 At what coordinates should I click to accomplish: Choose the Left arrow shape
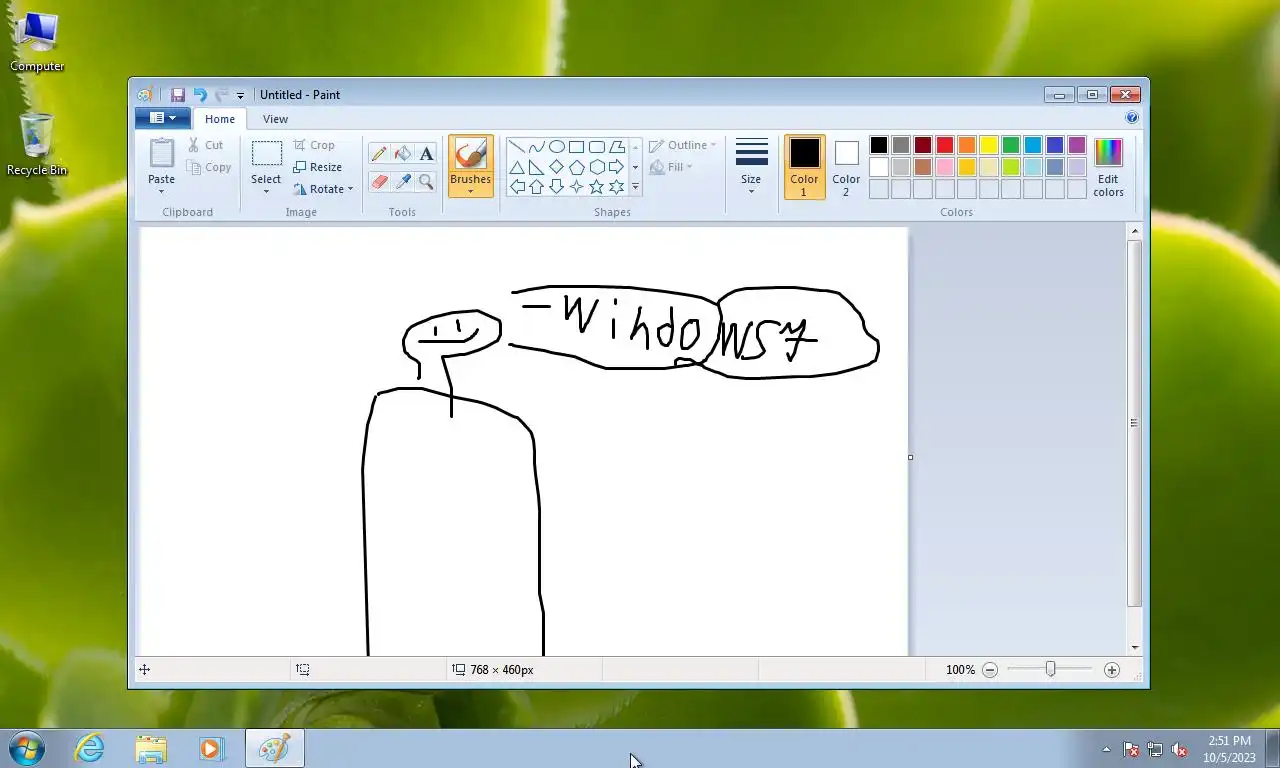pos(517,187)
